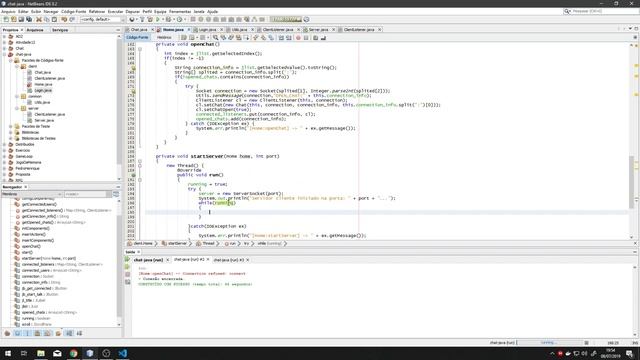This screenshot has height=360, width=640.
Task: Toggle show fields filter in Navigator bottom bar
Action: coord(18,333)
